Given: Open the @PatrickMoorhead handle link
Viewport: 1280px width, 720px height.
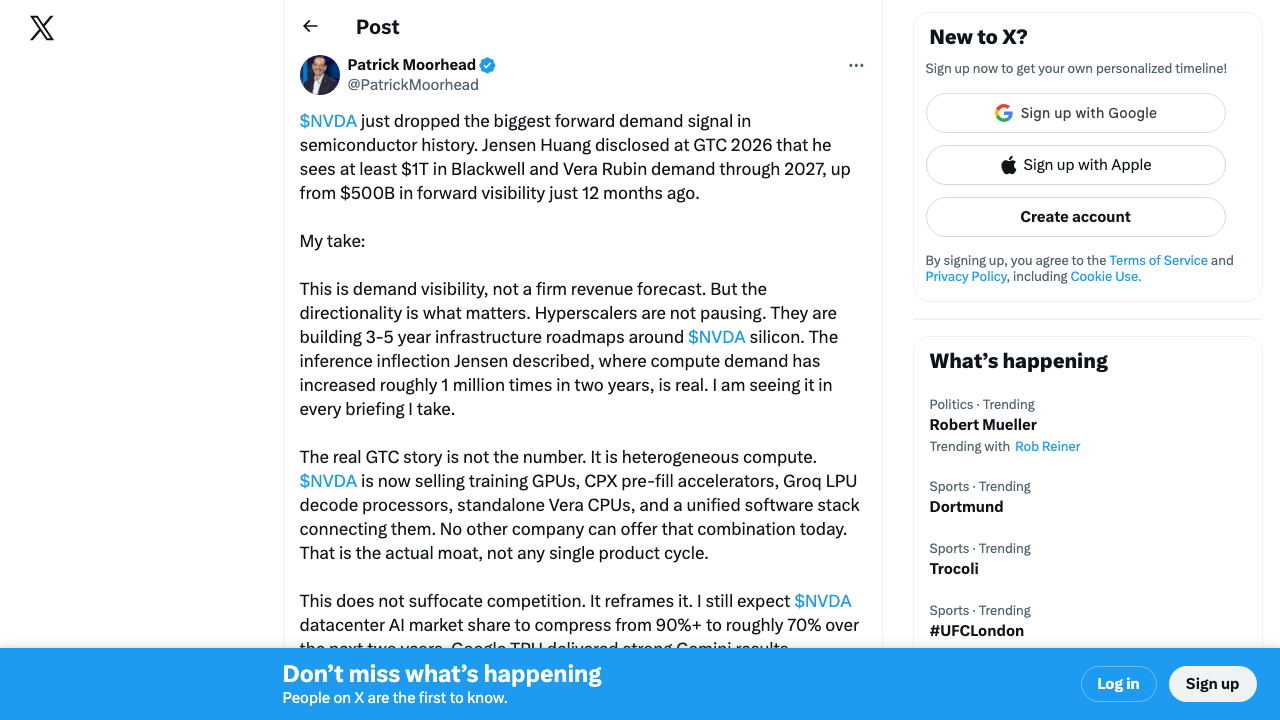Looking at the screenshot, I should [413, 85].
